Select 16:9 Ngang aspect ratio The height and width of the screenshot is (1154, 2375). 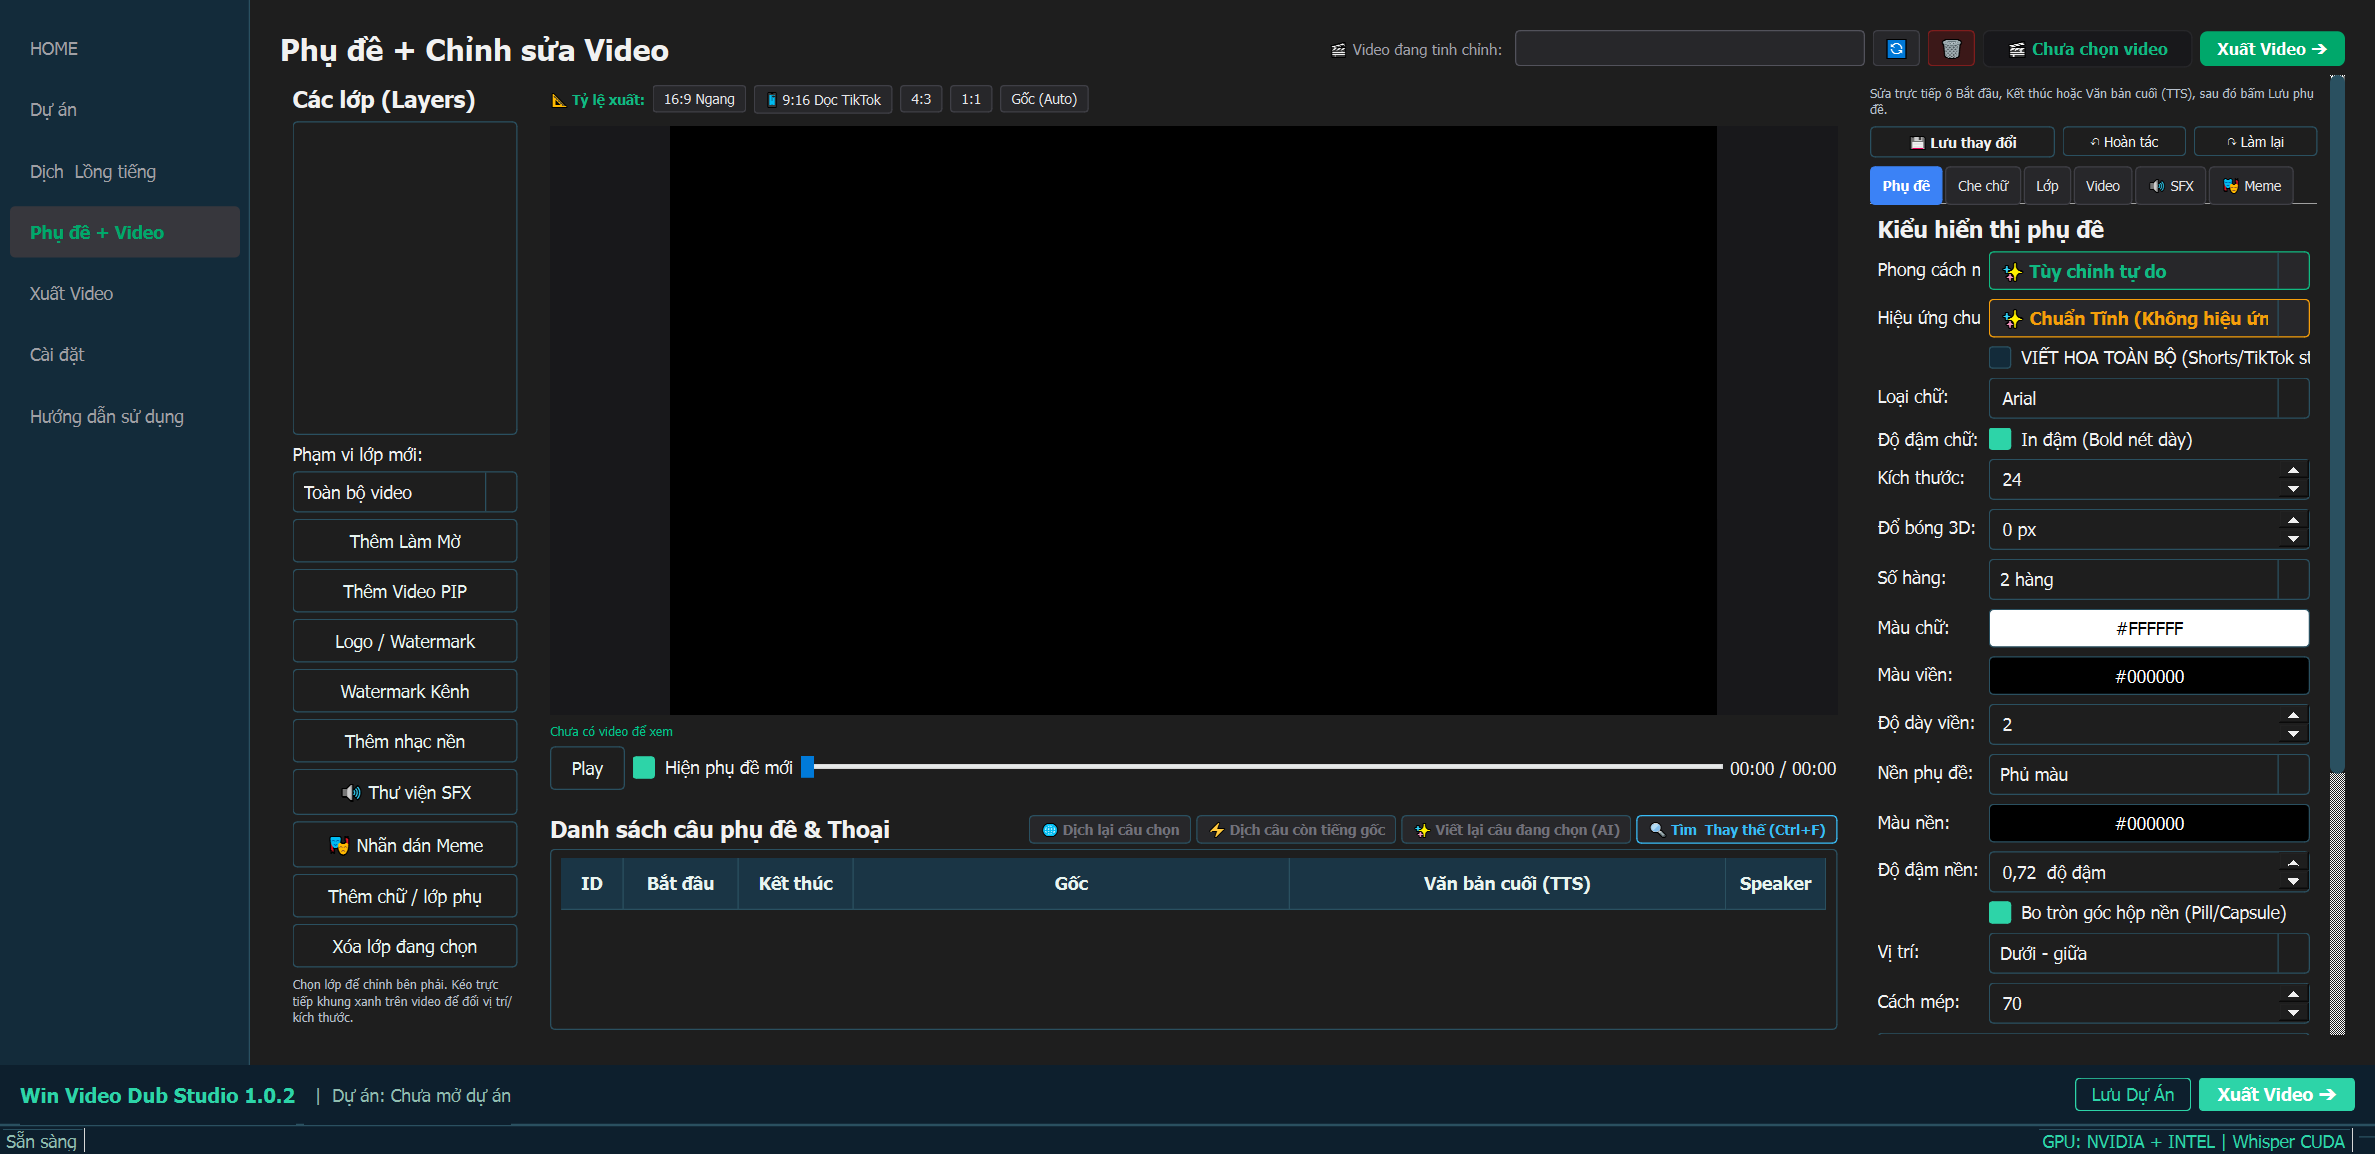(699, 99)
